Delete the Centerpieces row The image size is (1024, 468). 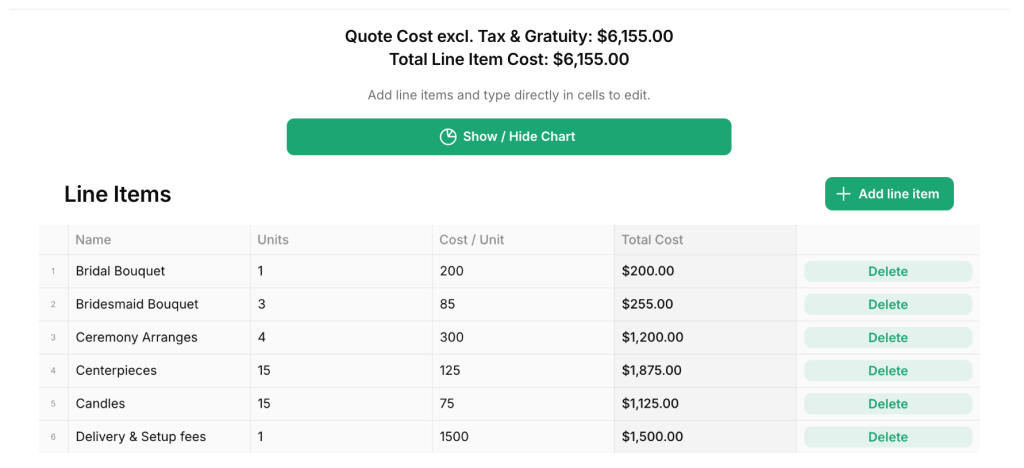(888, 371)
